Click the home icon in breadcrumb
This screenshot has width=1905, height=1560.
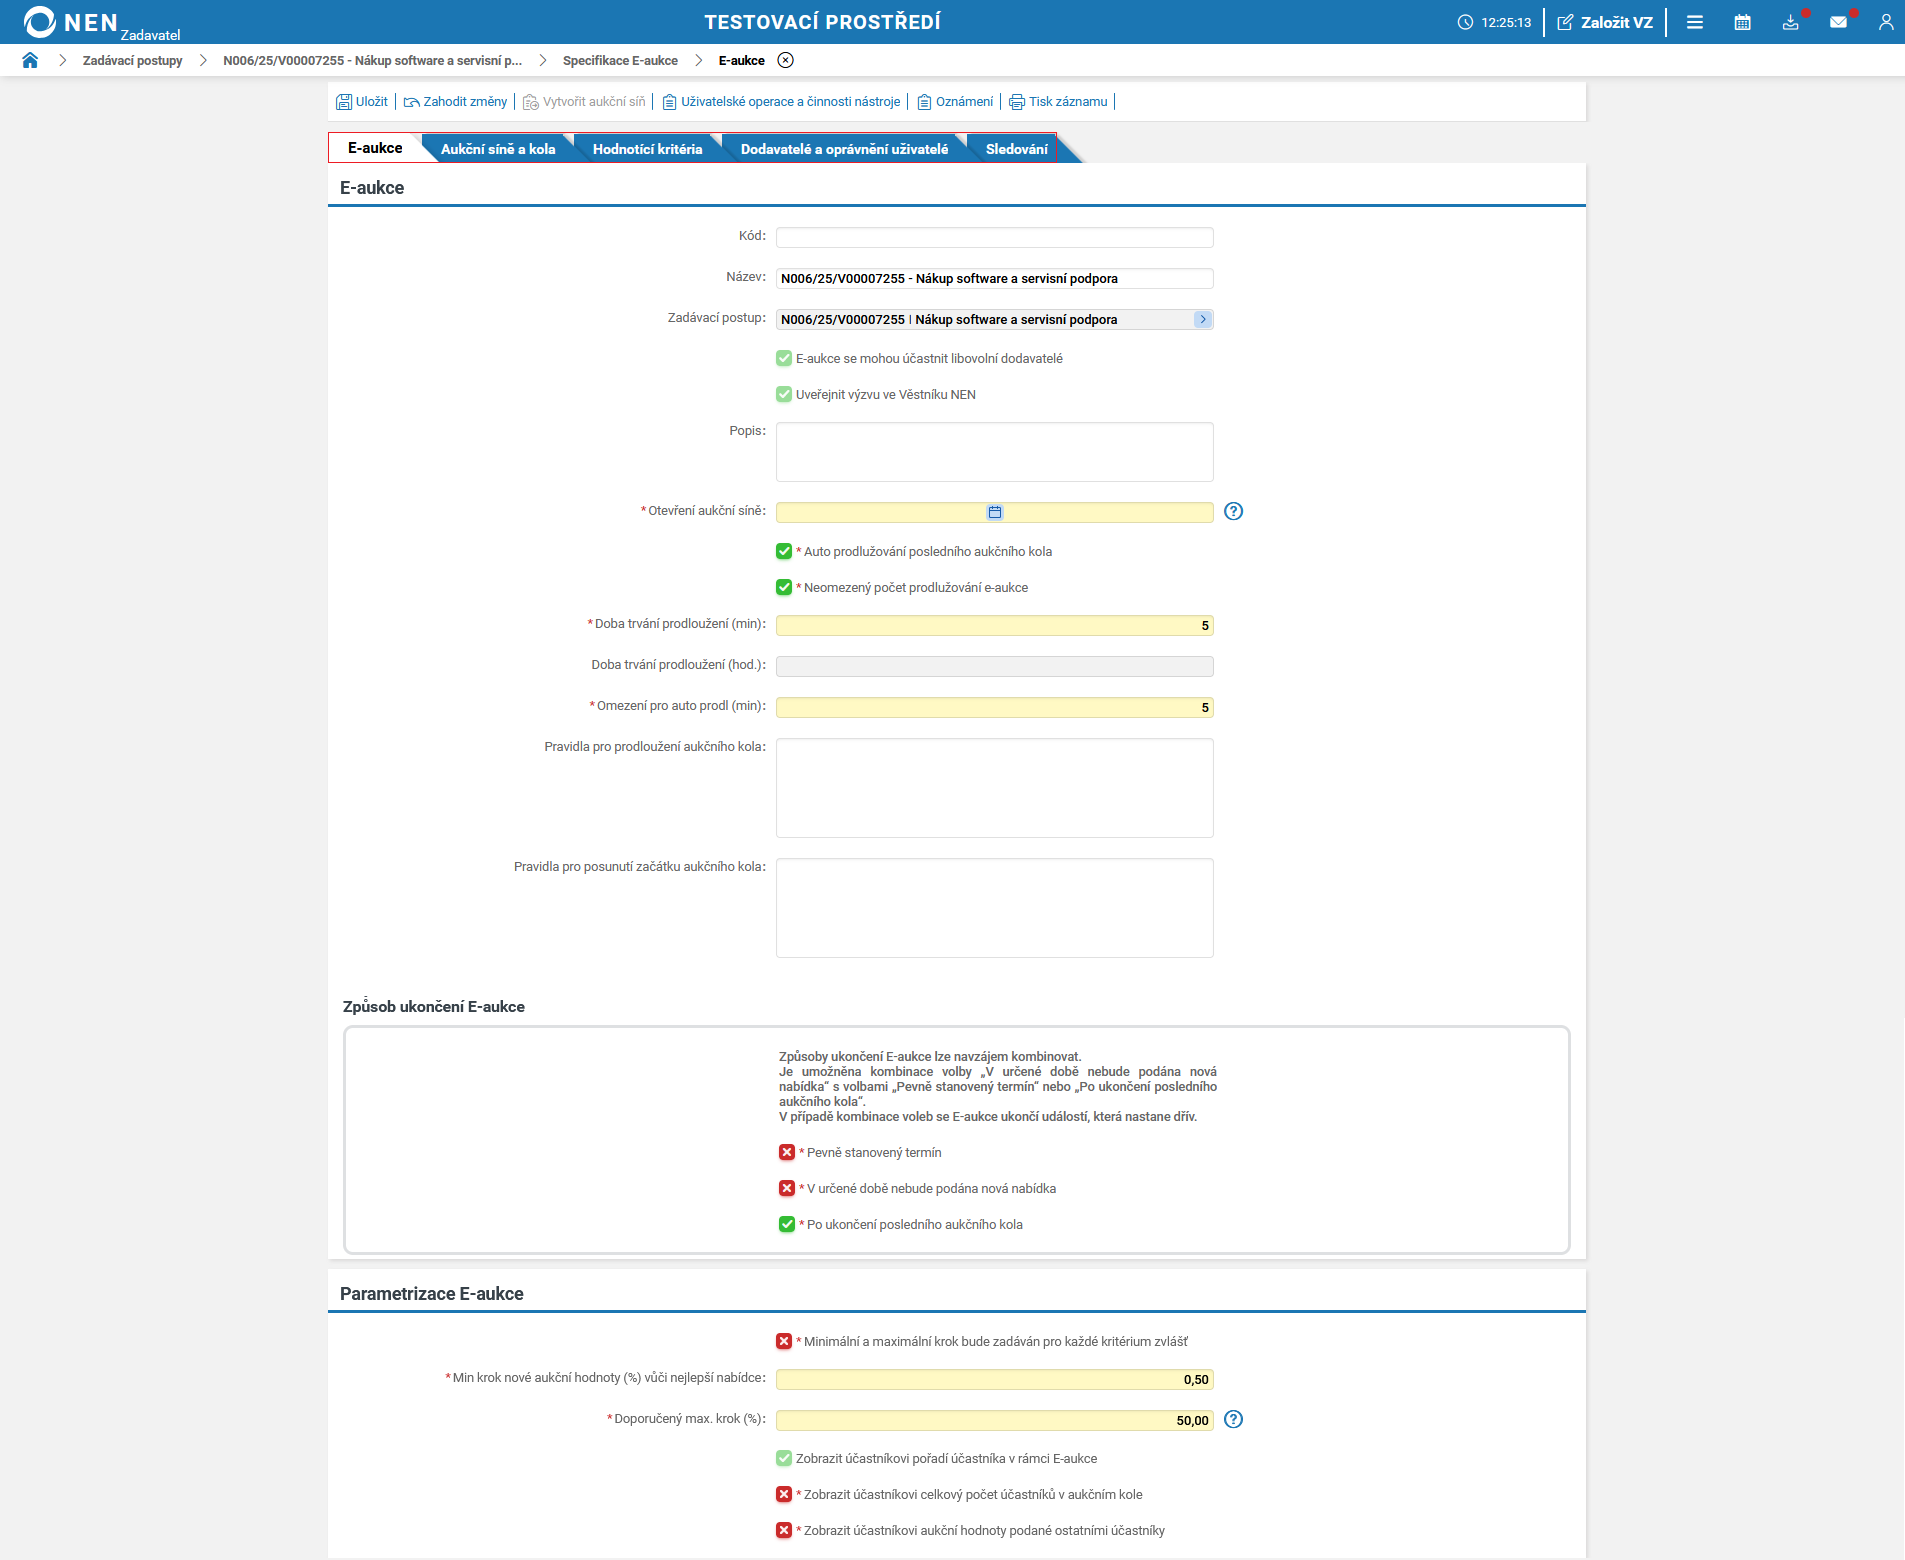pos(30,60)
